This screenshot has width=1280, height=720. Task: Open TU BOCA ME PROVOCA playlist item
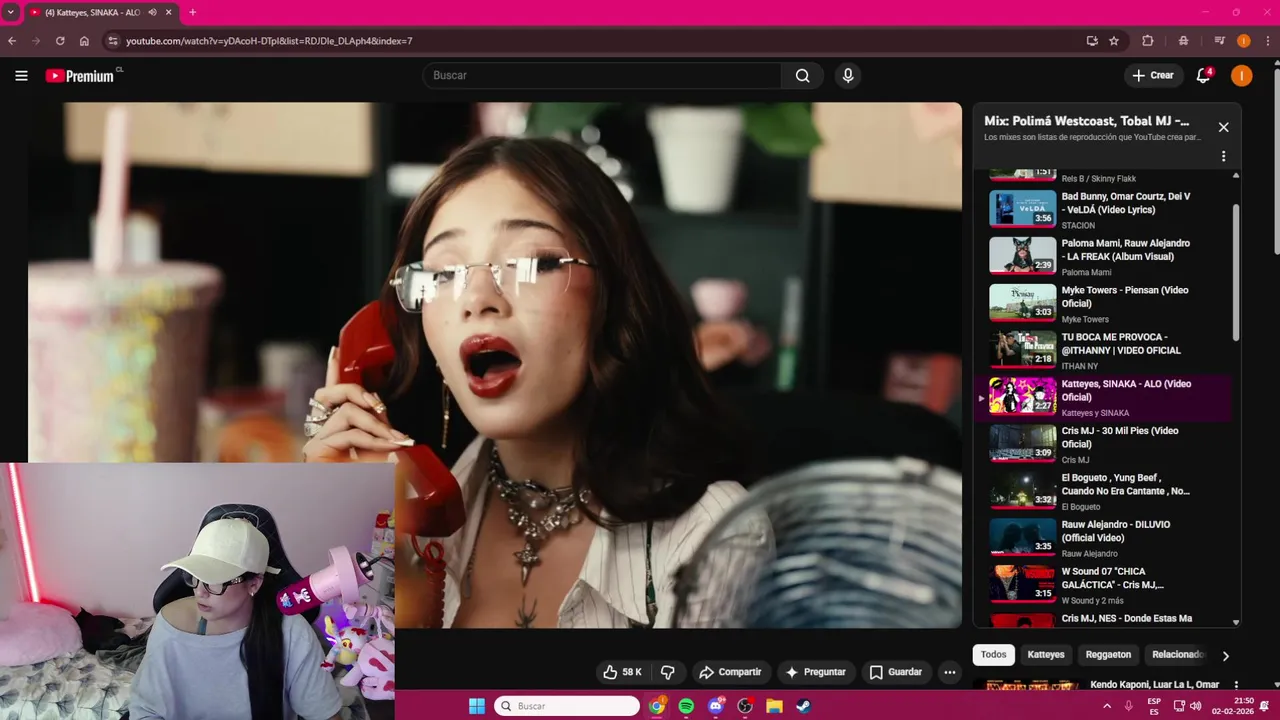tap(1103, 350)
